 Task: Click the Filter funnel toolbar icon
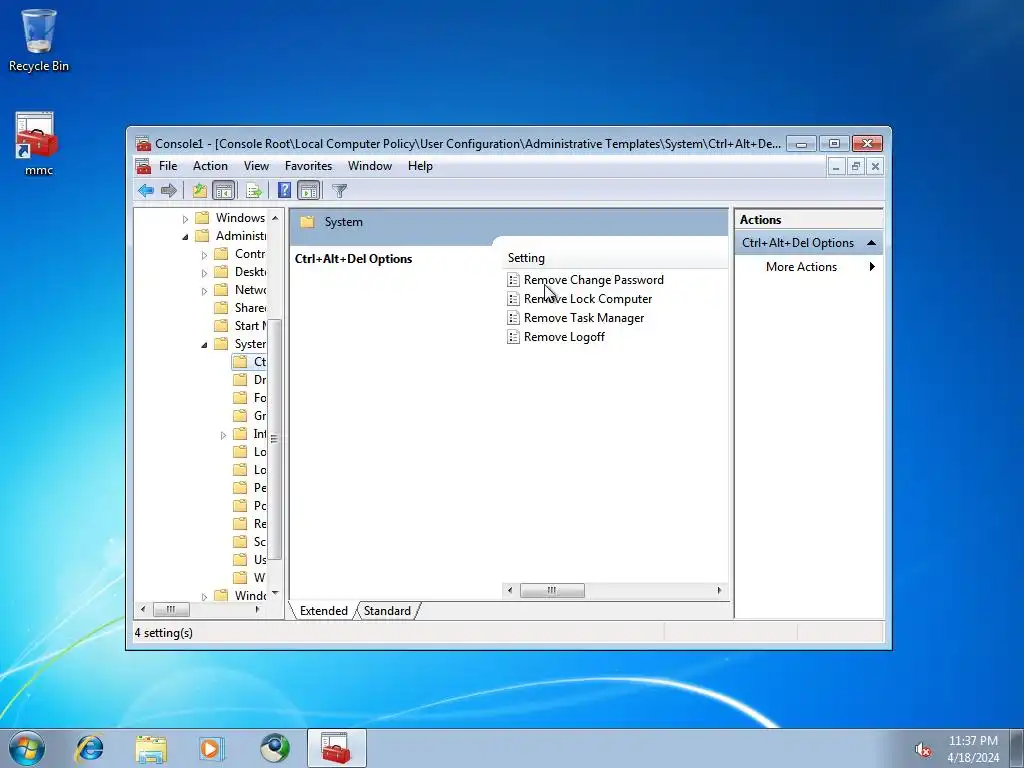point(339,190)
